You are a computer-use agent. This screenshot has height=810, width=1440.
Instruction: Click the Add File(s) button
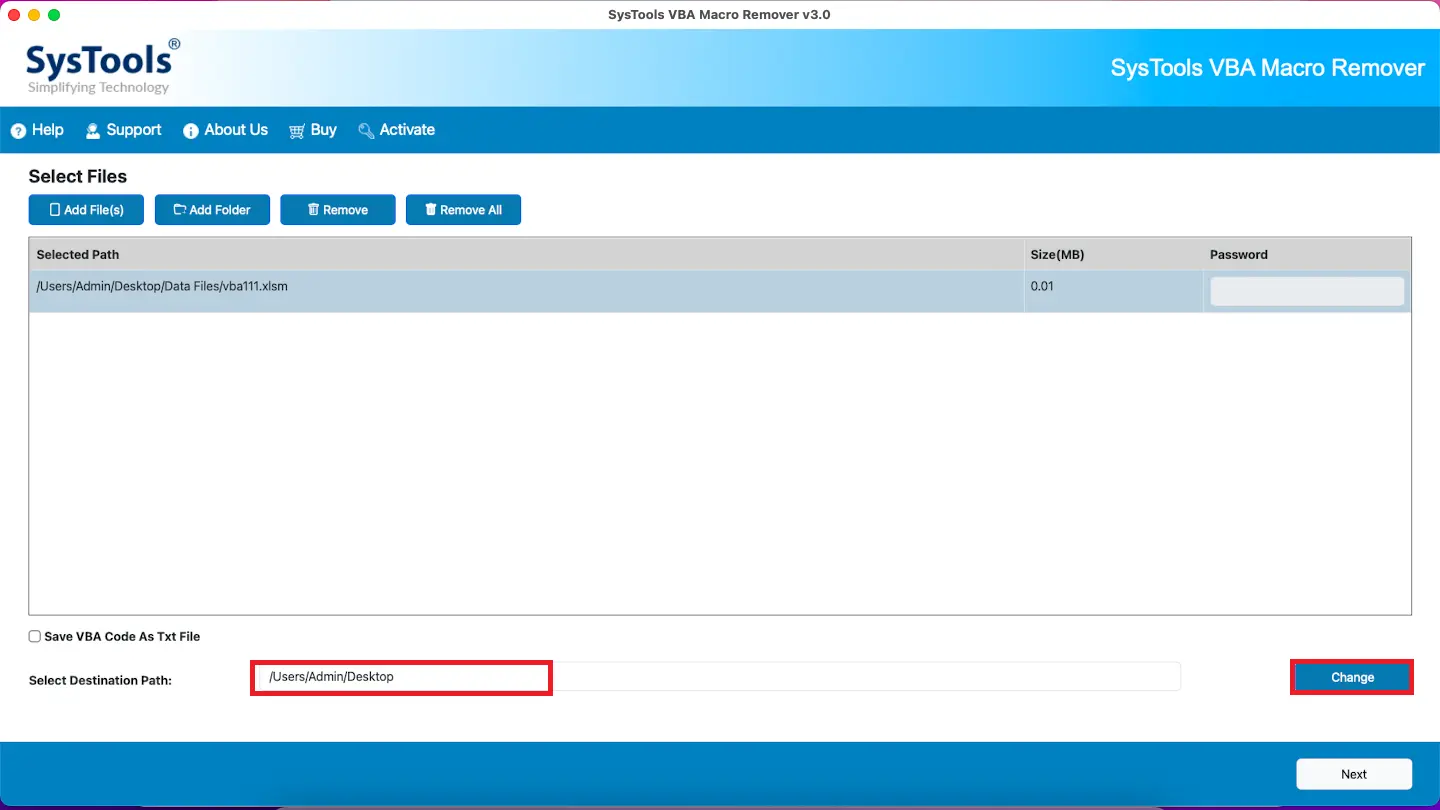(86, 210)
